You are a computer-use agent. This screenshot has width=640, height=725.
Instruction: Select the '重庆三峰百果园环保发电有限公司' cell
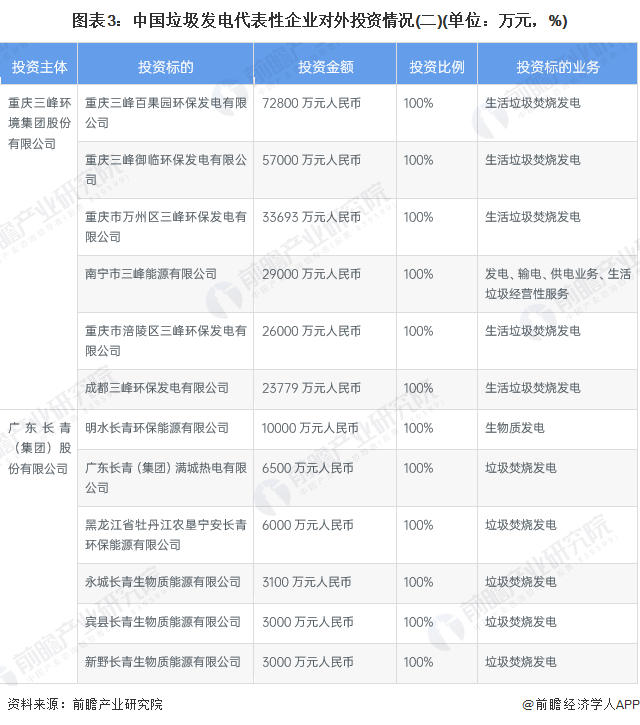[165, 113]
